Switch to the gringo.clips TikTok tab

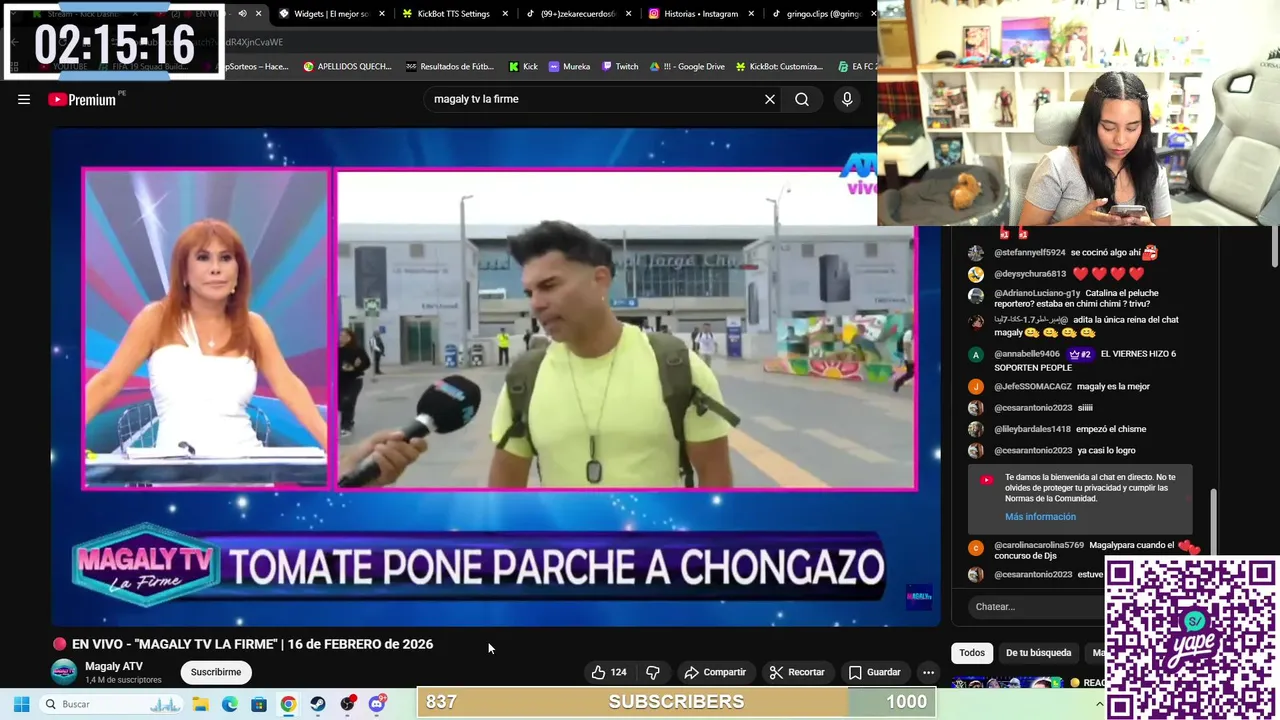[820, 14]
